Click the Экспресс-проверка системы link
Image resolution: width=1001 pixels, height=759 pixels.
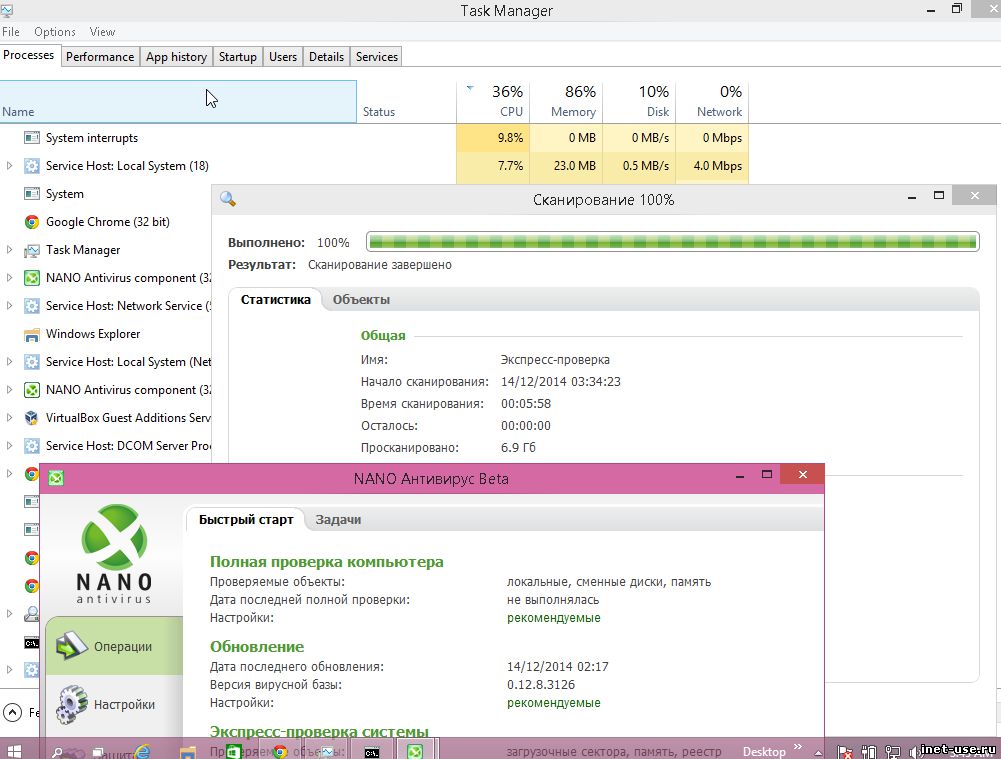[319, 732]
